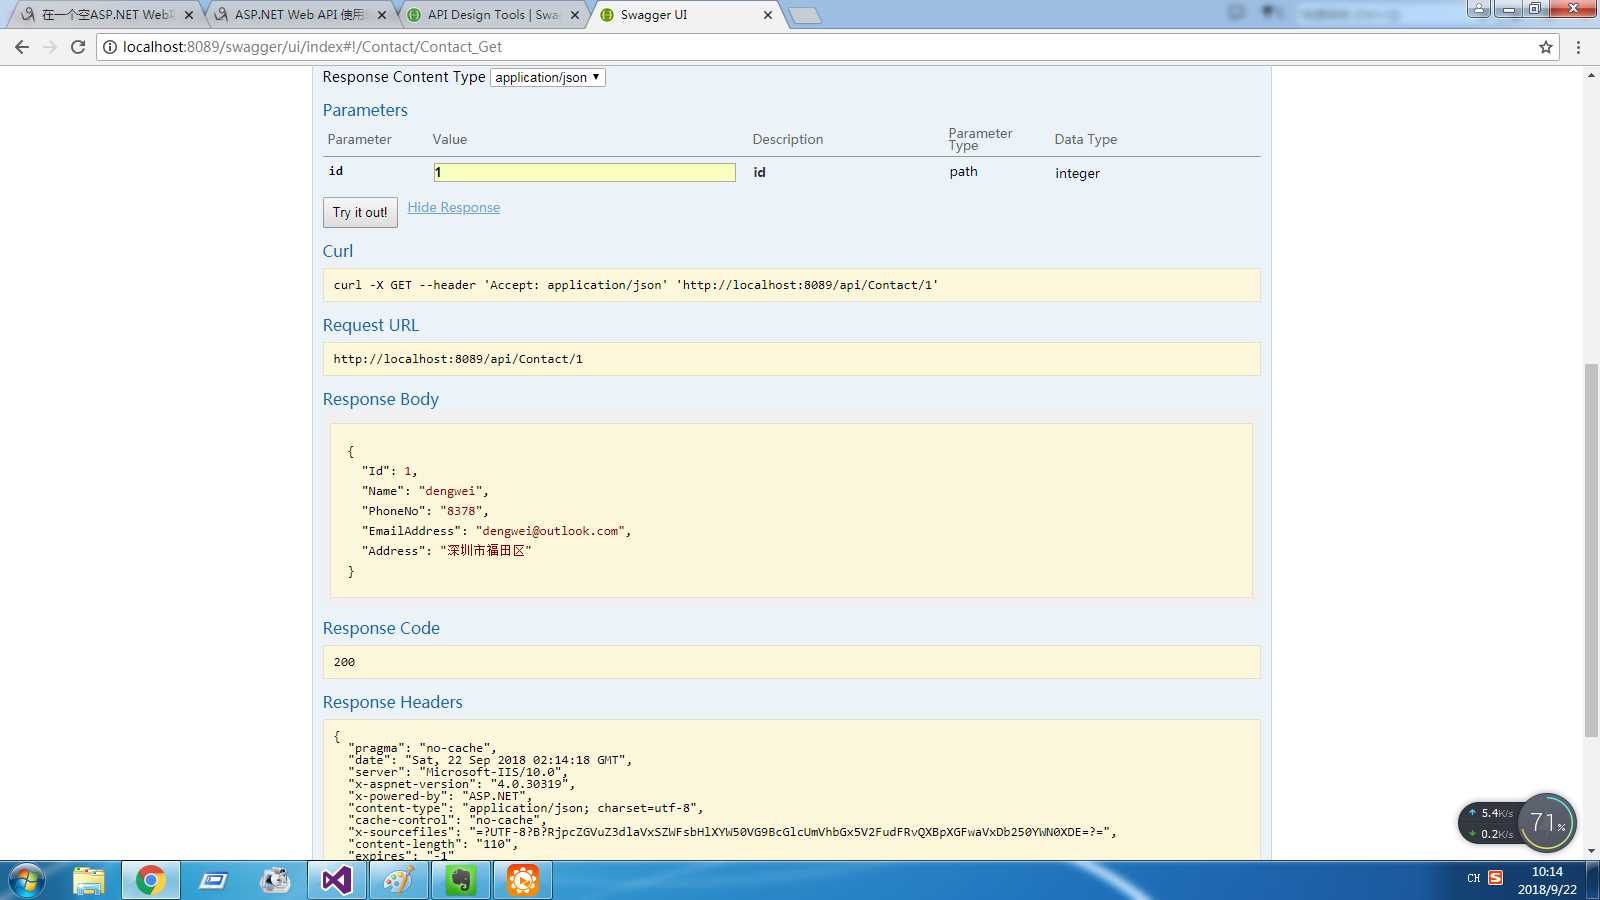Click the Show Desktop strip on the taskbar
The image size is (1600, 900).
pos(1593,881)
